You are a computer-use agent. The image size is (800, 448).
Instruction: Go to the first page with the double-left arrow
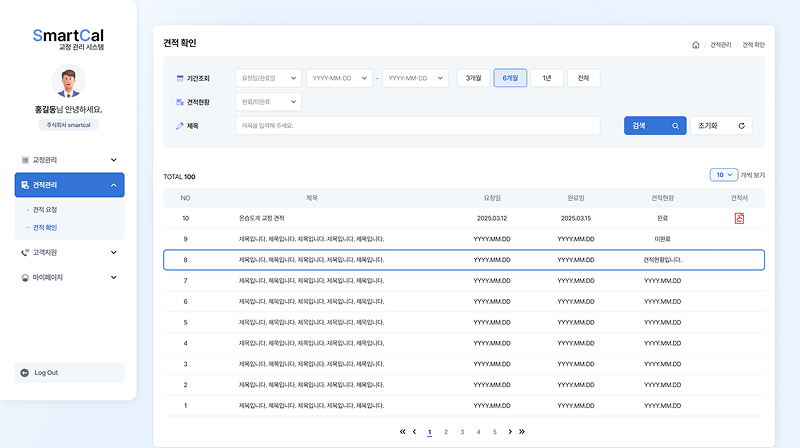coord(403,432)
